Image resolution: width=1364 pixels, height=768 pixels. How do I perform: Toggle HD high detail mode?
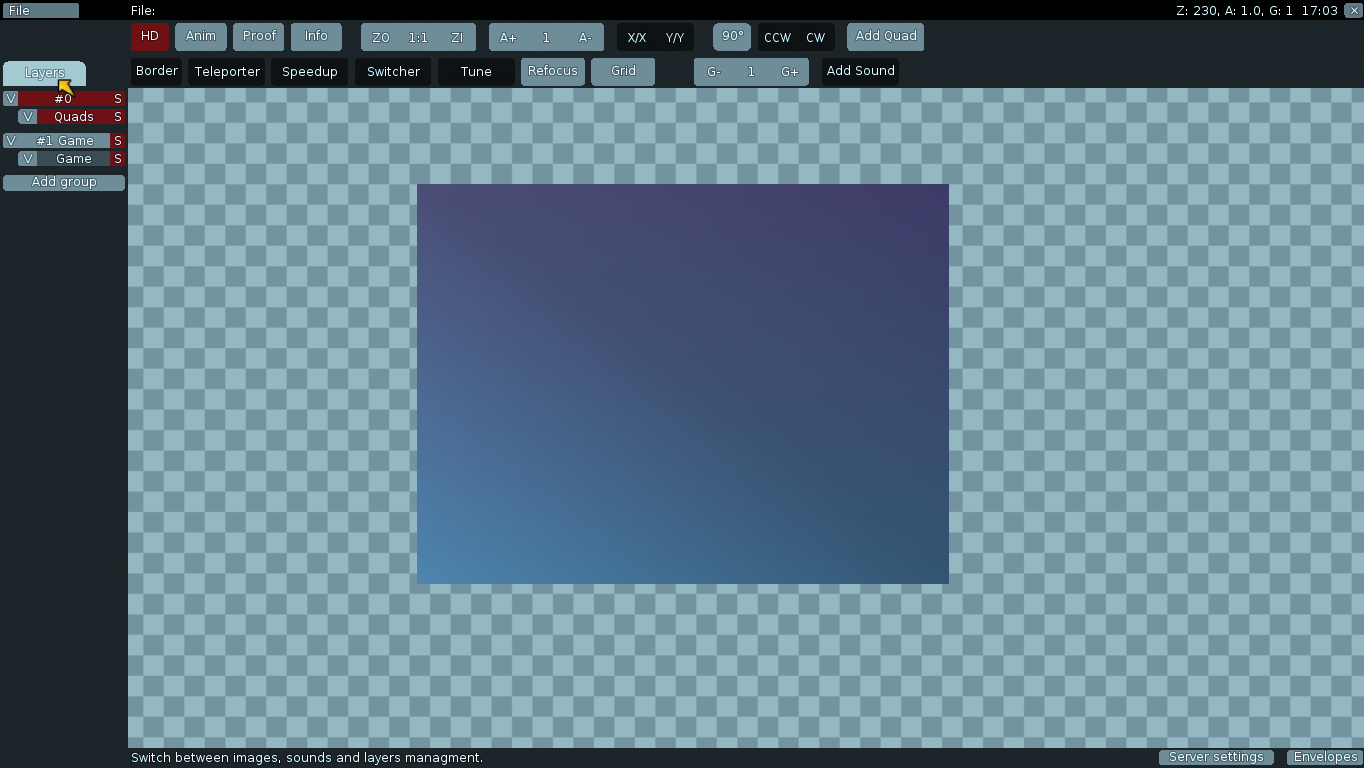tap(150, 37)
